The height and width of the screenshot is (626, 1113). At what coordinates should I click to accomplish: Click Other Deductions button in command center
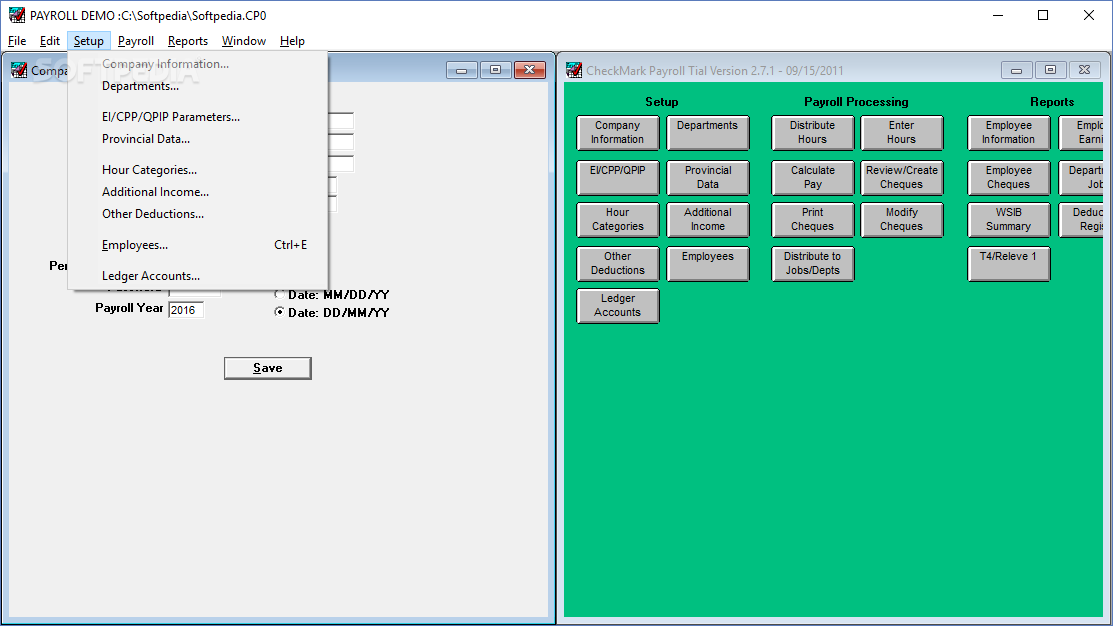(x=618, y=263)
